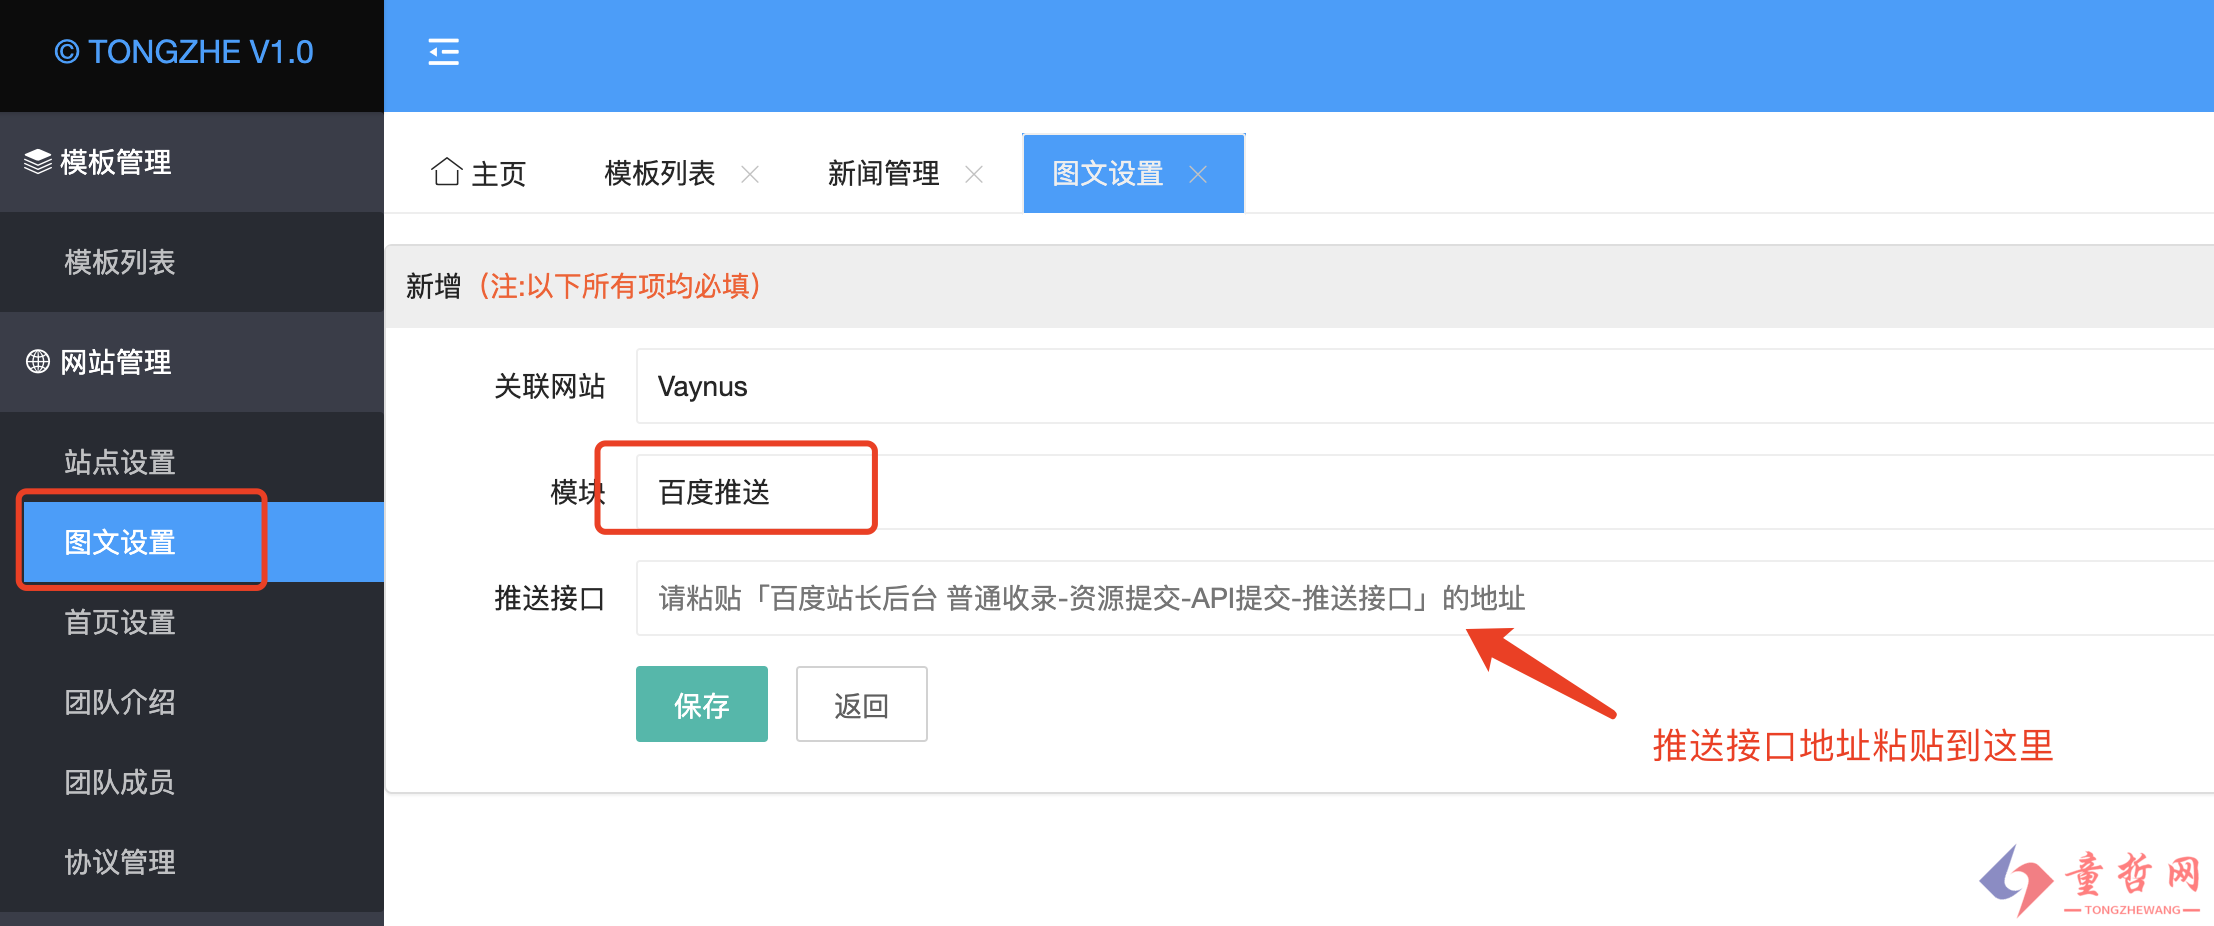2214x926 pixels.
Task: Close the 图文设置 tab
Action: tap(1198, 174)
